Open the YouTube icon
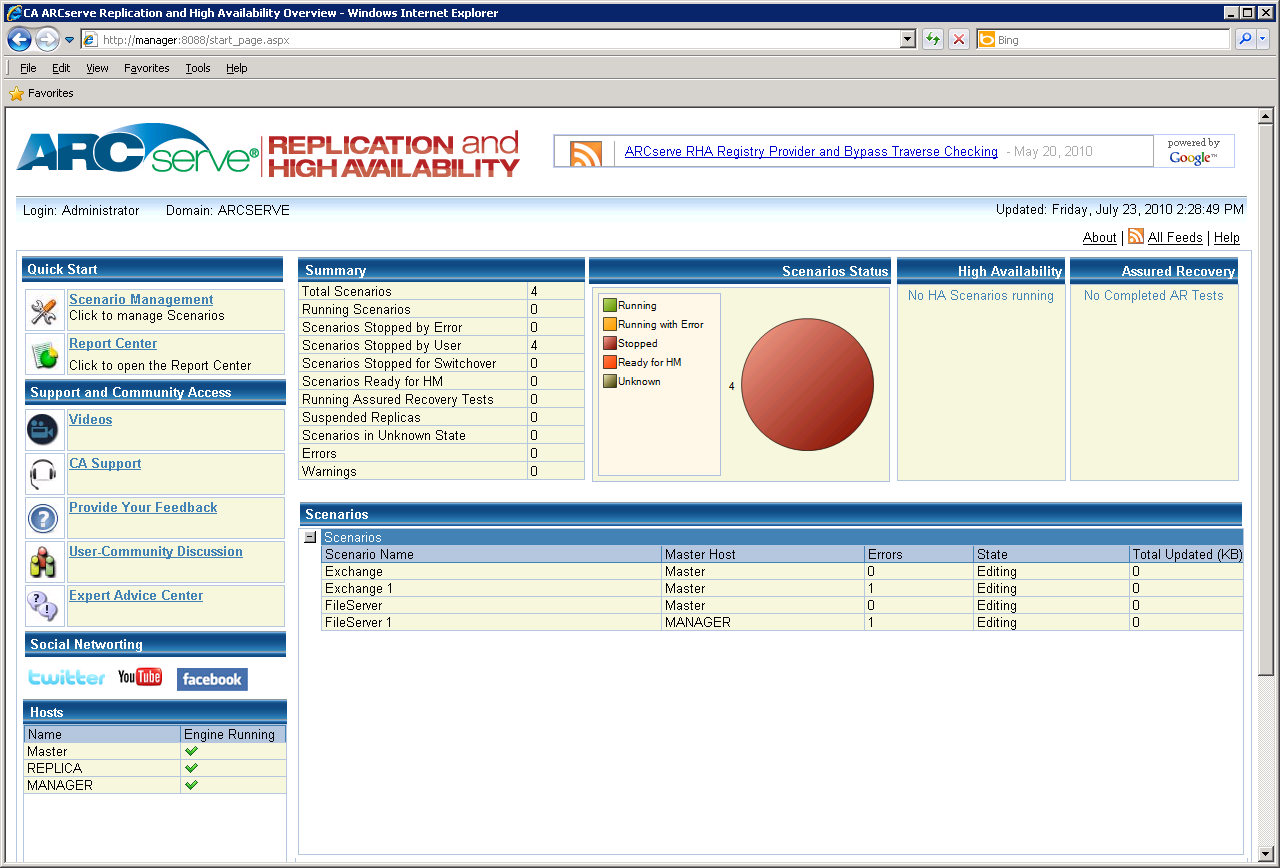Viewport: 1280px width, 868px height. point(140,677)
